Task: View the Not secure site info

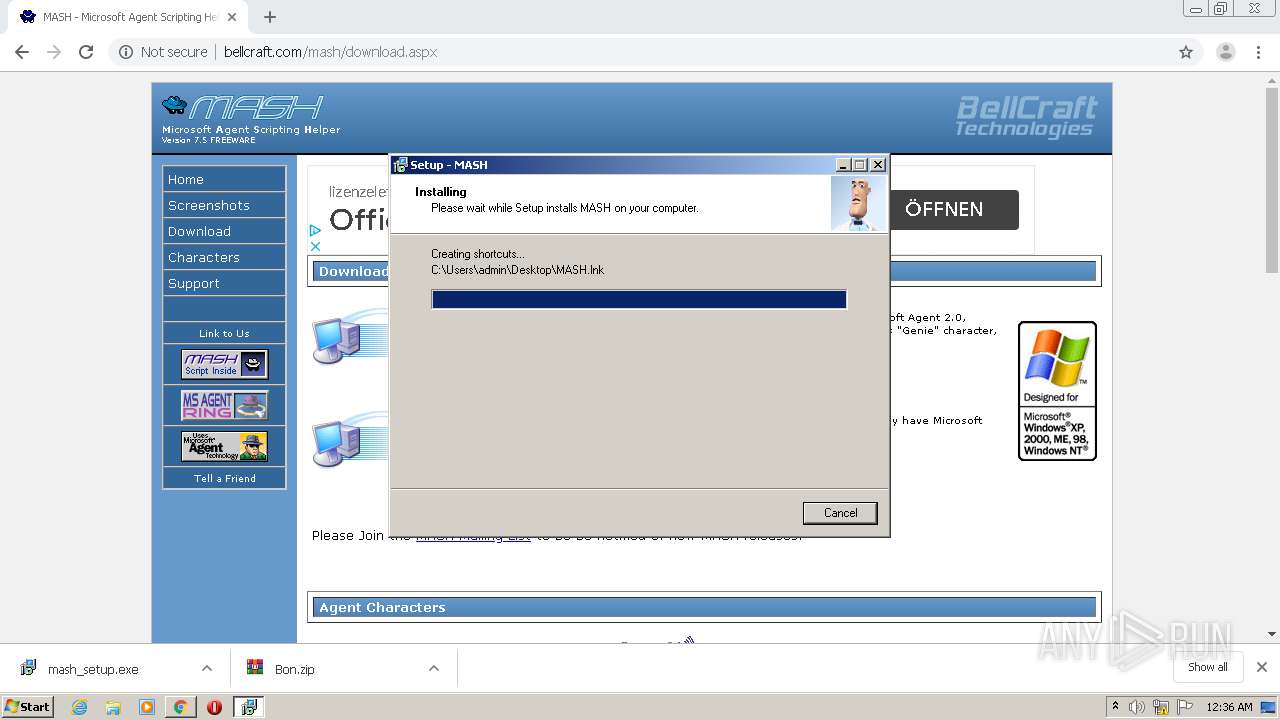Action: click(163, 52)
